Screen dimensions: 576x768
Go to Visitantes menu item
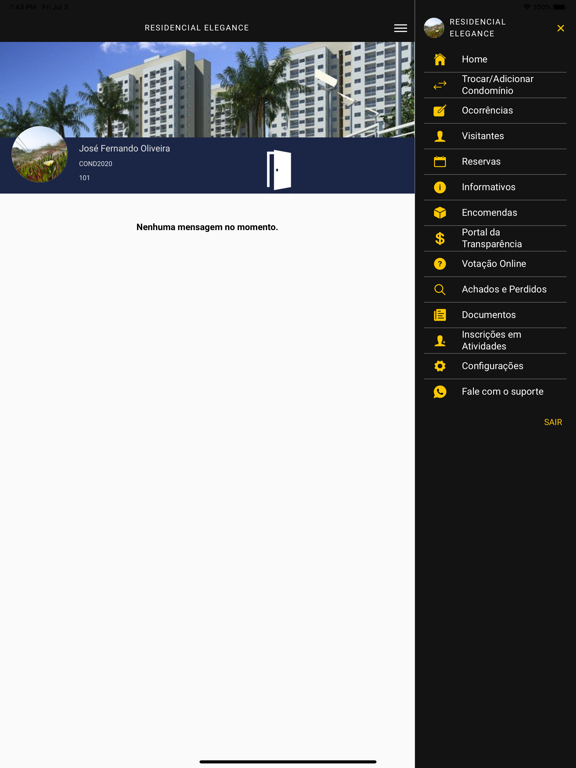point(482,136)
